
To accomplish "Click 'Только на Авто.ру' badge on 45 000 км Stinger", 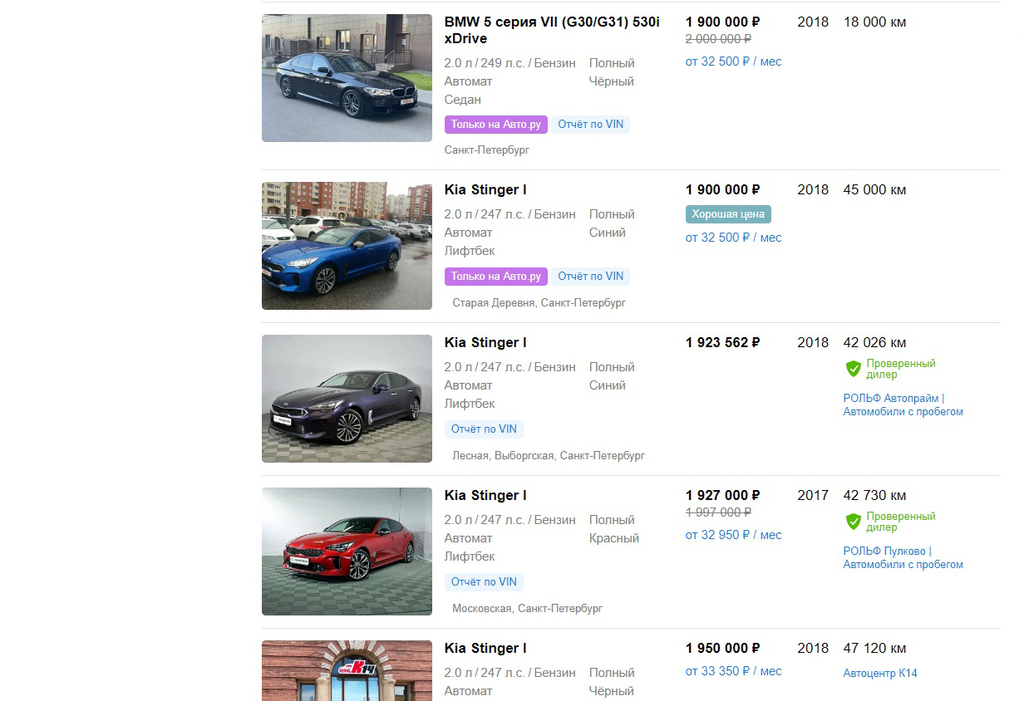I will 496,276.
